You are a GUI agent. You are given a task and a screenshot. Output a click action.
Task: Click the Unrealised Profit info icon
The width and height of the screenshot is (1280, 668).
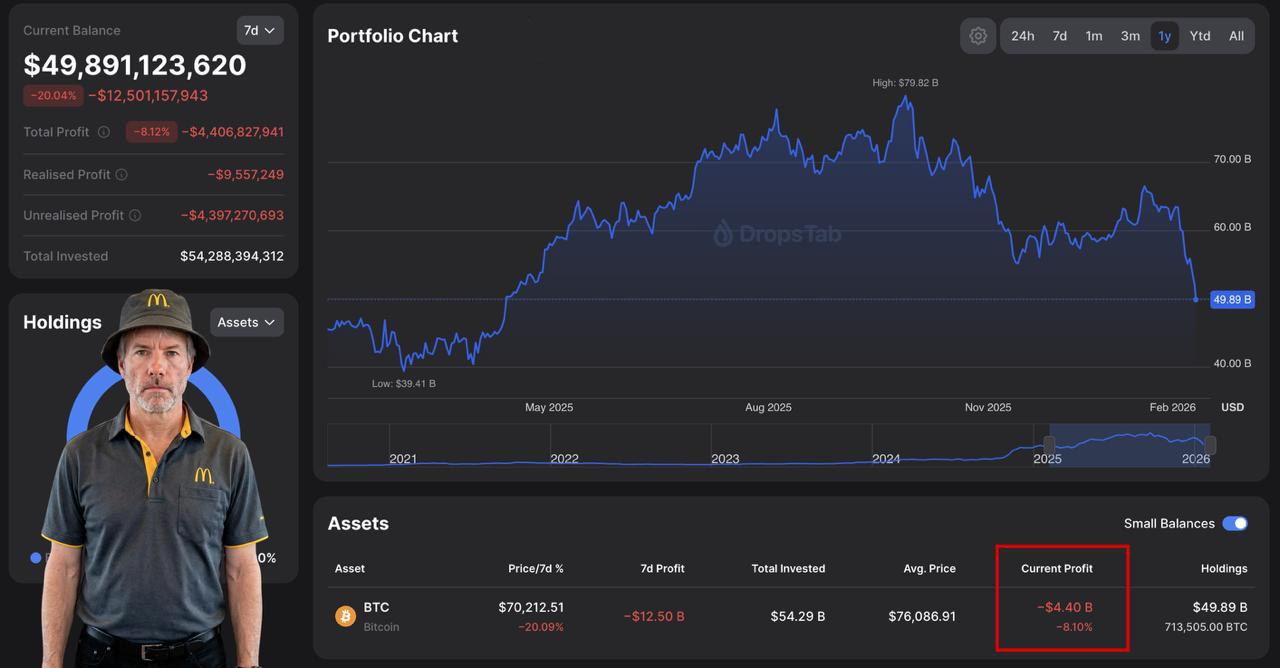pyautogui.click(x=135, y=215)
